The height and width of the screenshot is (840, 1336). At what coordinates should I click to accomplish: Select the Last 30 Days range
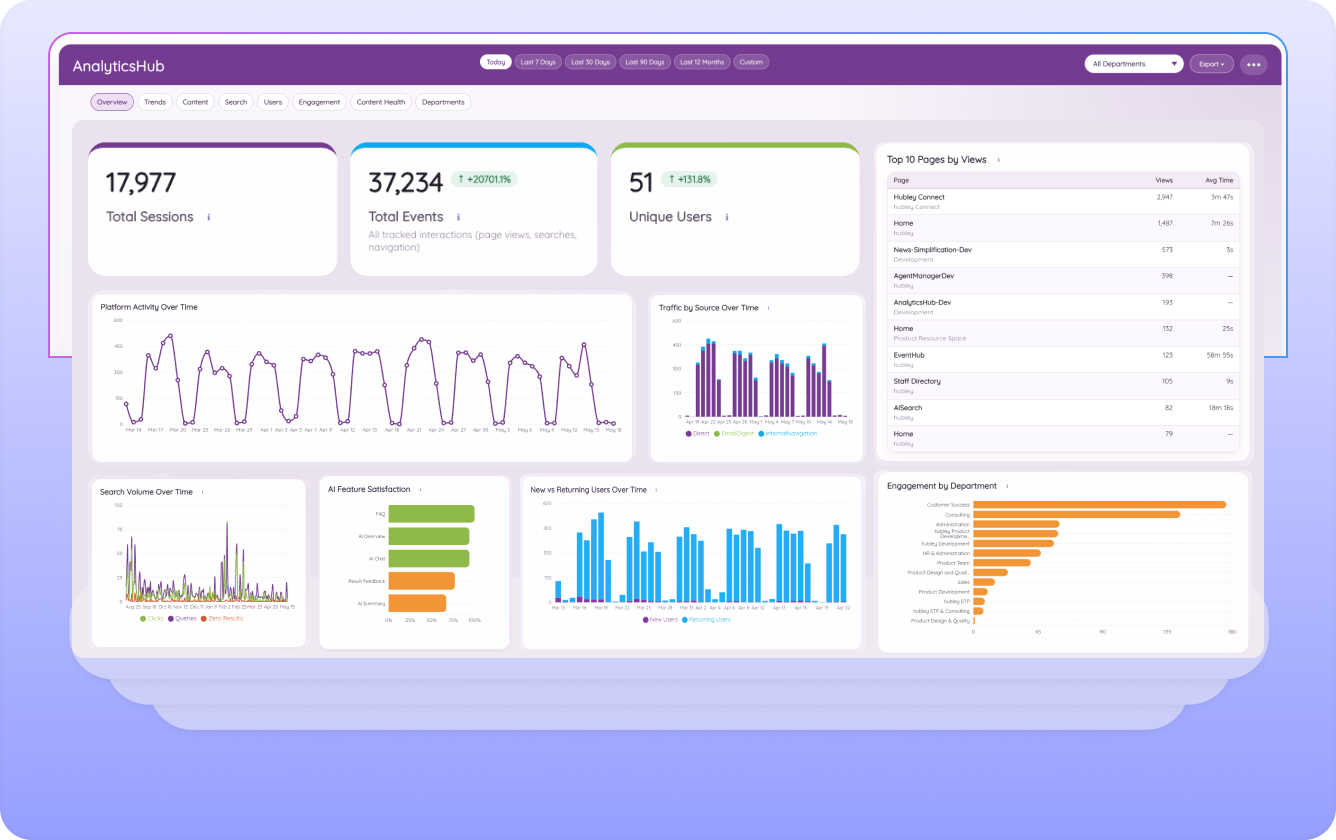[590, 62]
